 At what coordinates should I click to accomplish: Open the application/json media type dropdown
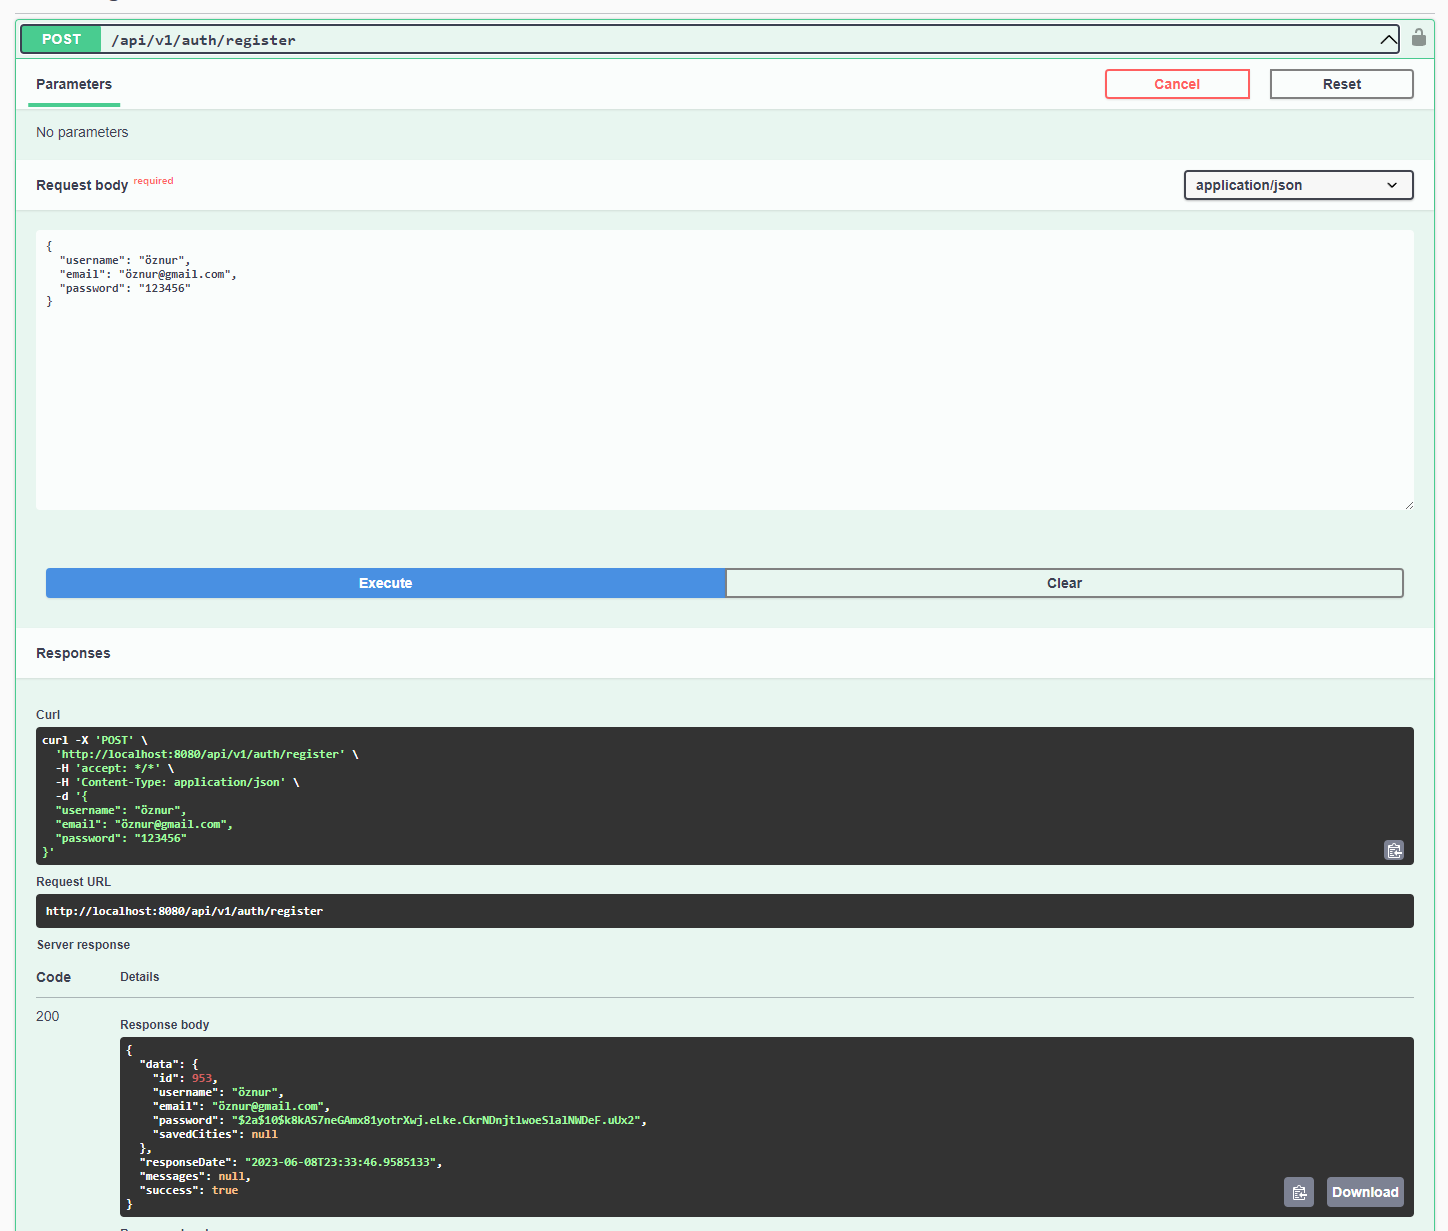pos(1297,185)
